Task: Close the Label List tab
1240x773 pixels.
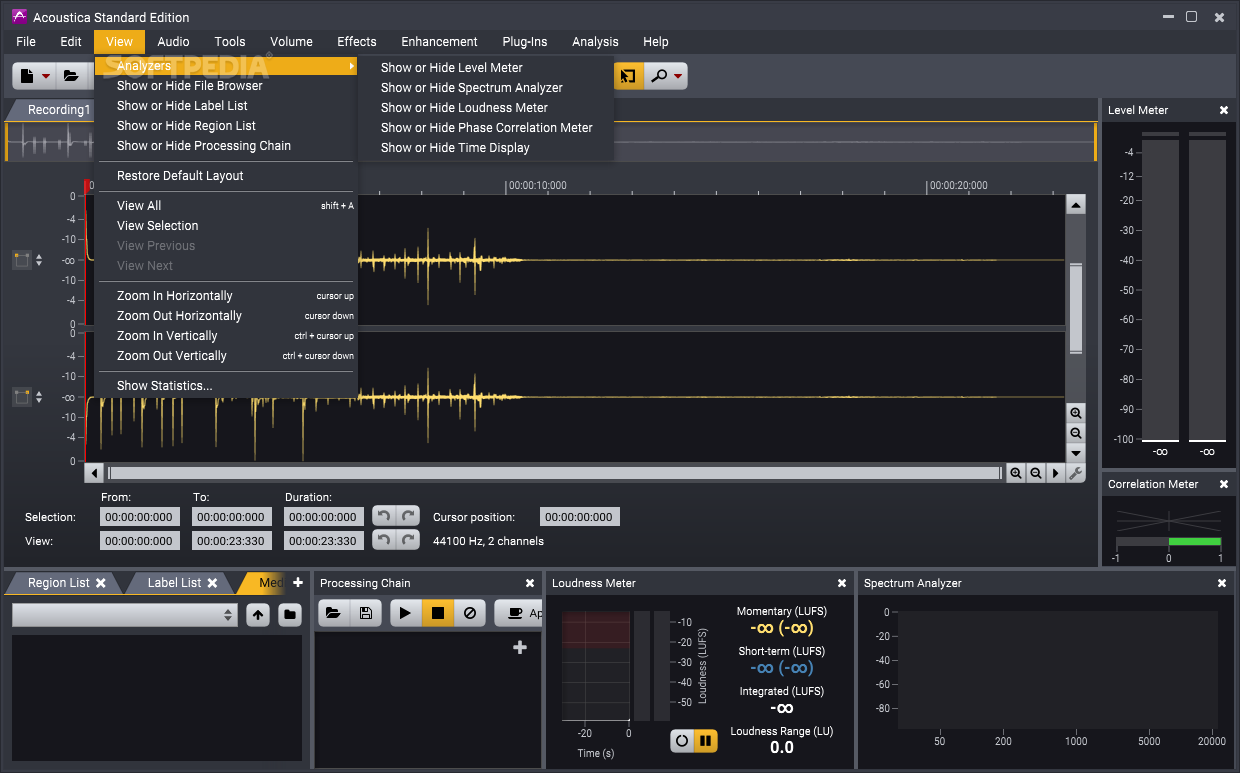Action: pyautogui.click(x=211, y=583)
